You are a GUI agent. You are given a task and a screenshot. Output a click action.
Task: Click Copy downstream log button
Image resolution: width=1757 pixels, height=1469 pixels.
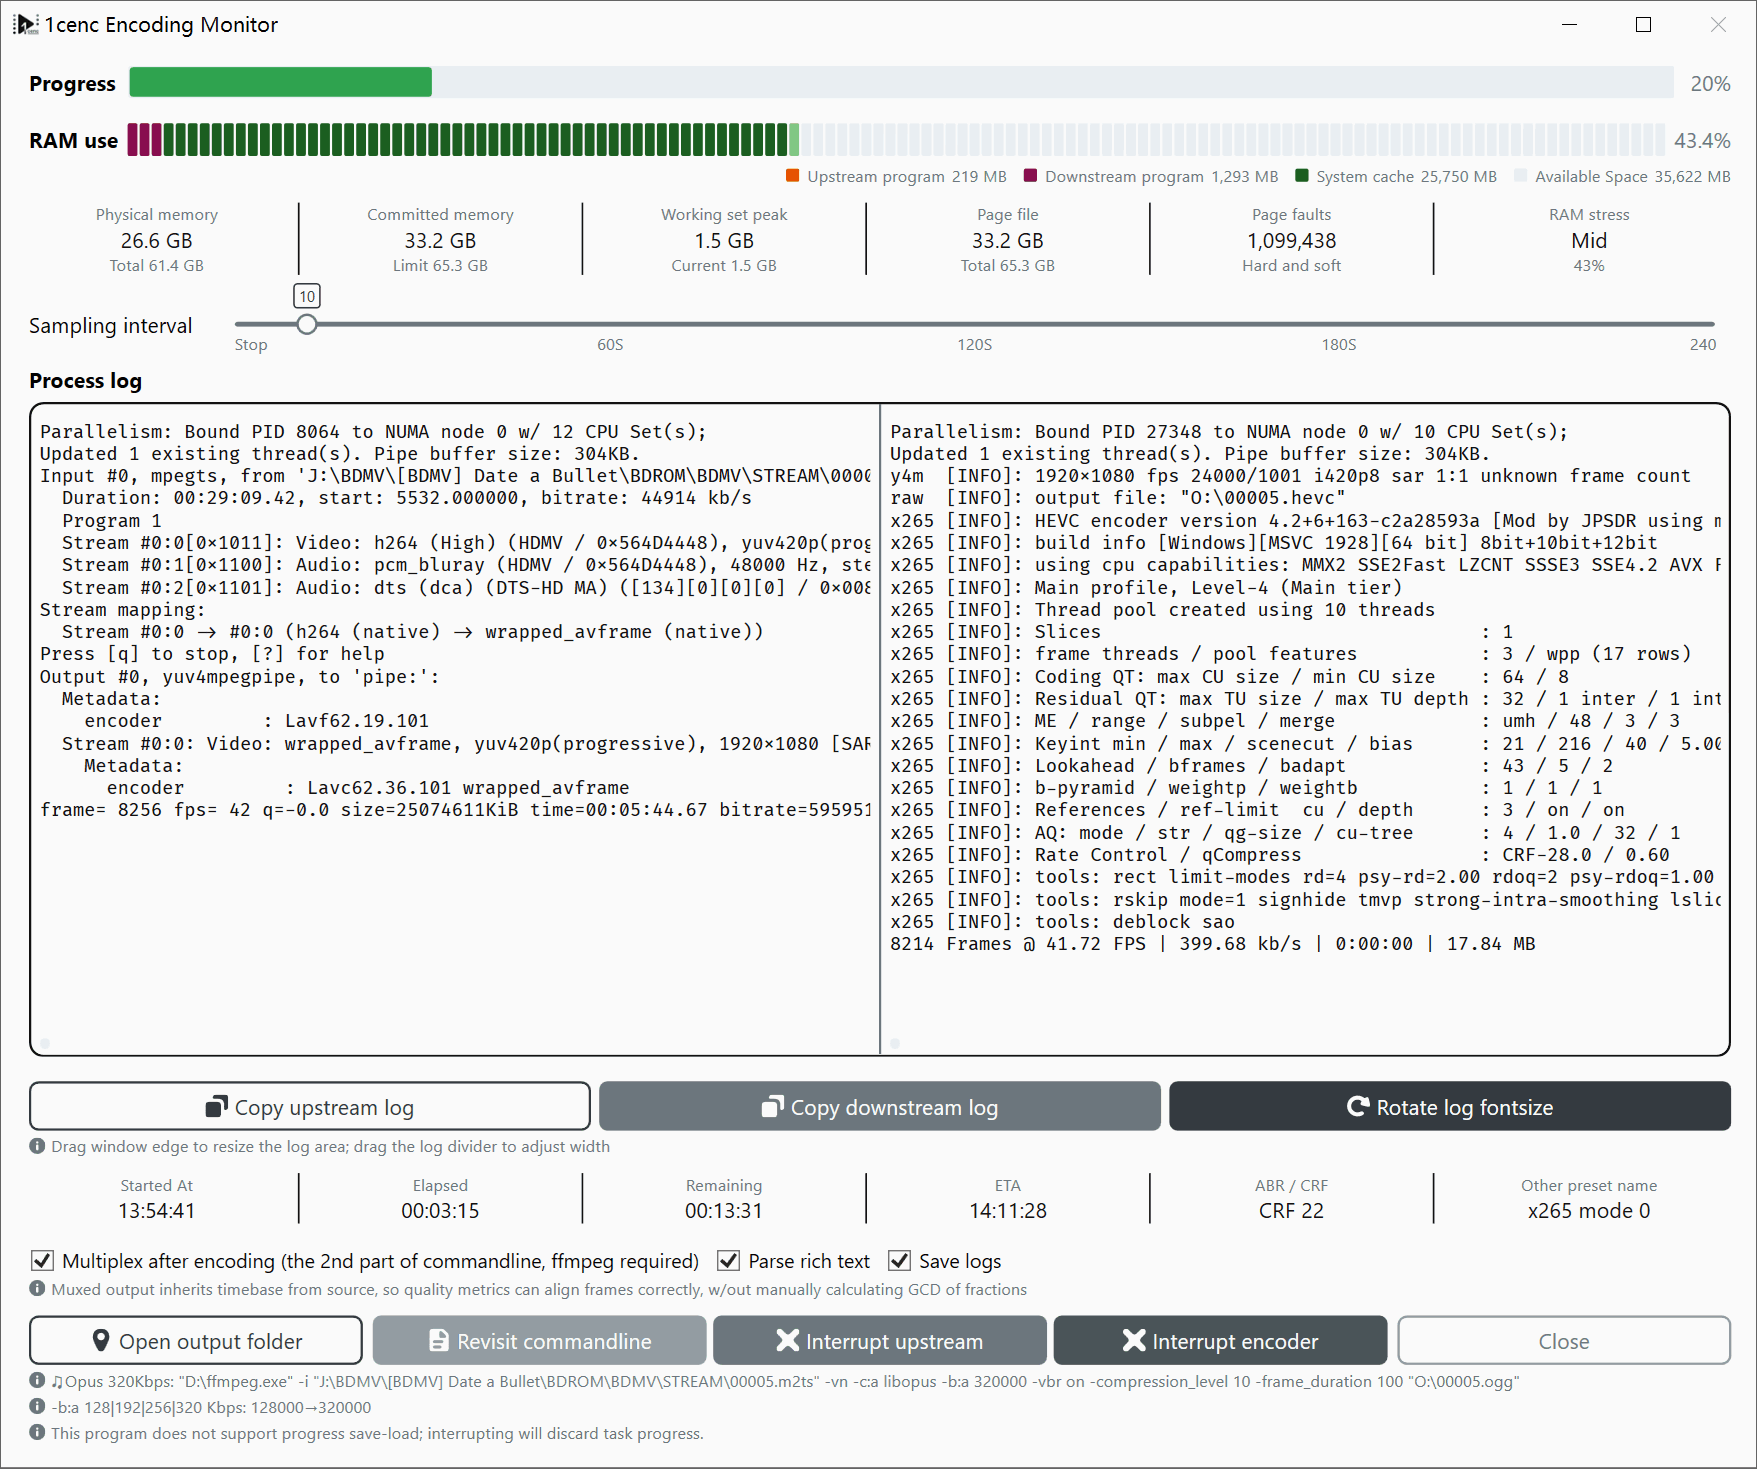pos(880,1107)
